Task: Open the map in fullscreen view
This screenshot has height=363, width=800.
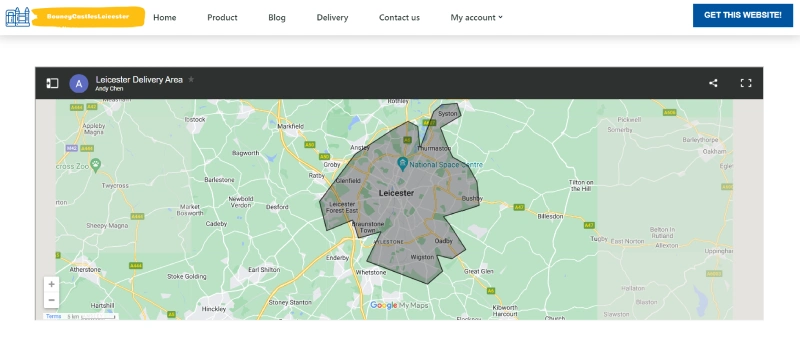Action: [746, 83]
